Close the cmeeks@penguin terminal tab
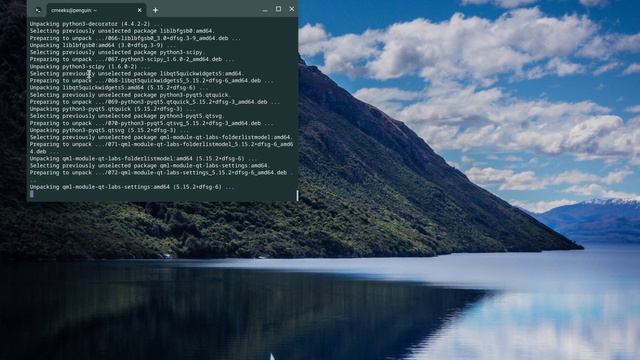The height and width of the screenshot is (360, 640). [x=140, y=10]
